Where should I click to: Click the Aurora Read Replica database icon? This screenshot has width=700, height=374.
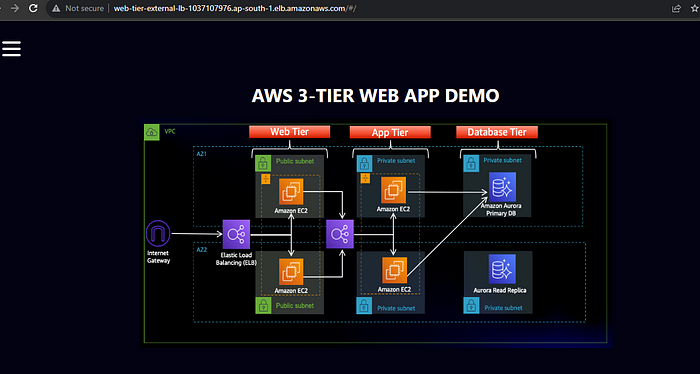[502, 269]
